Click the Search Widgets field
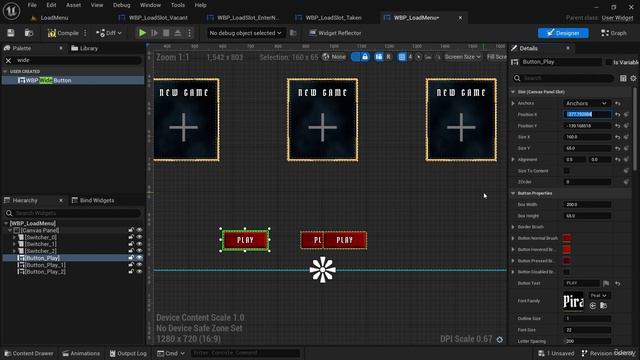This screenshot has height=360, width=640. (73, 213)
